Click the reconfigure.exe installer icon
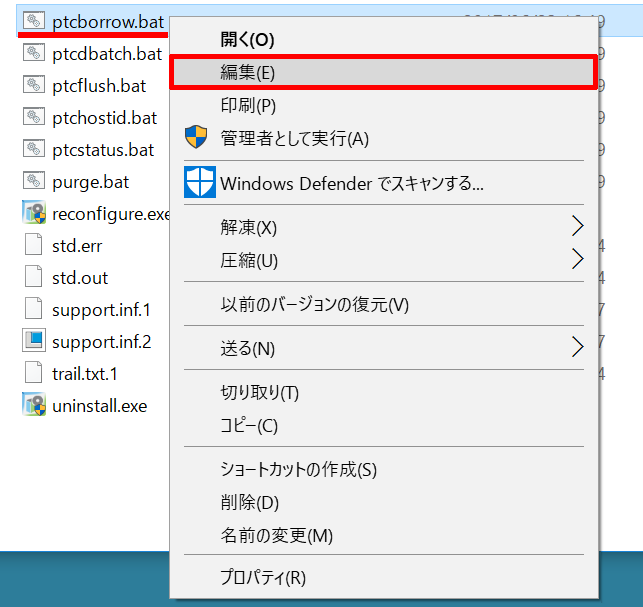Viewport: 643px width, 607px height. pyautogui.click(x=35, y=213)
